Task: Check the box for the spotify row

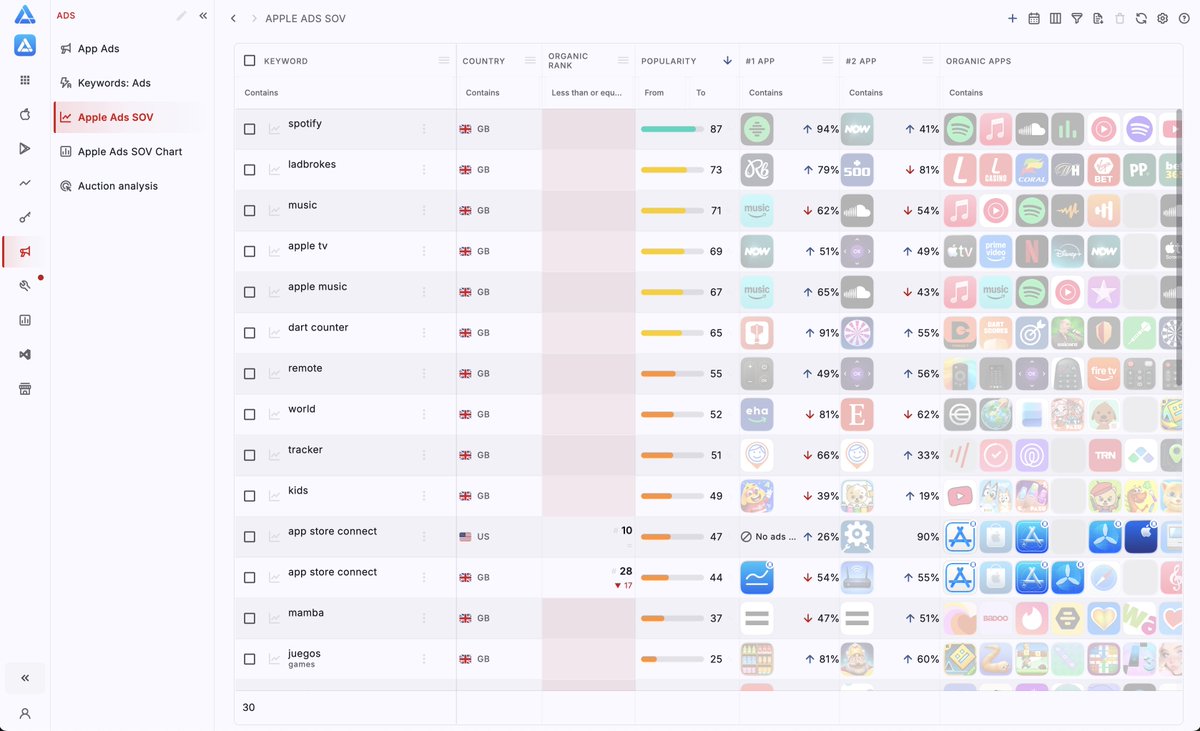Action: (250, 129)
